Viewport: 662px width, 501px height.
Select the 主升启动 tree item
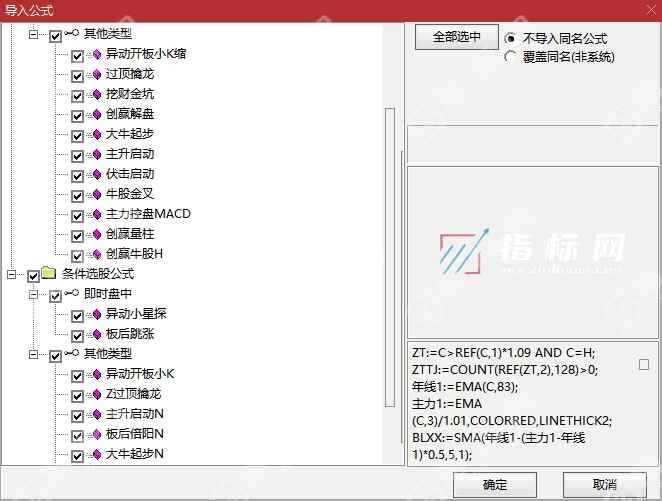click(x=129, y=154)
